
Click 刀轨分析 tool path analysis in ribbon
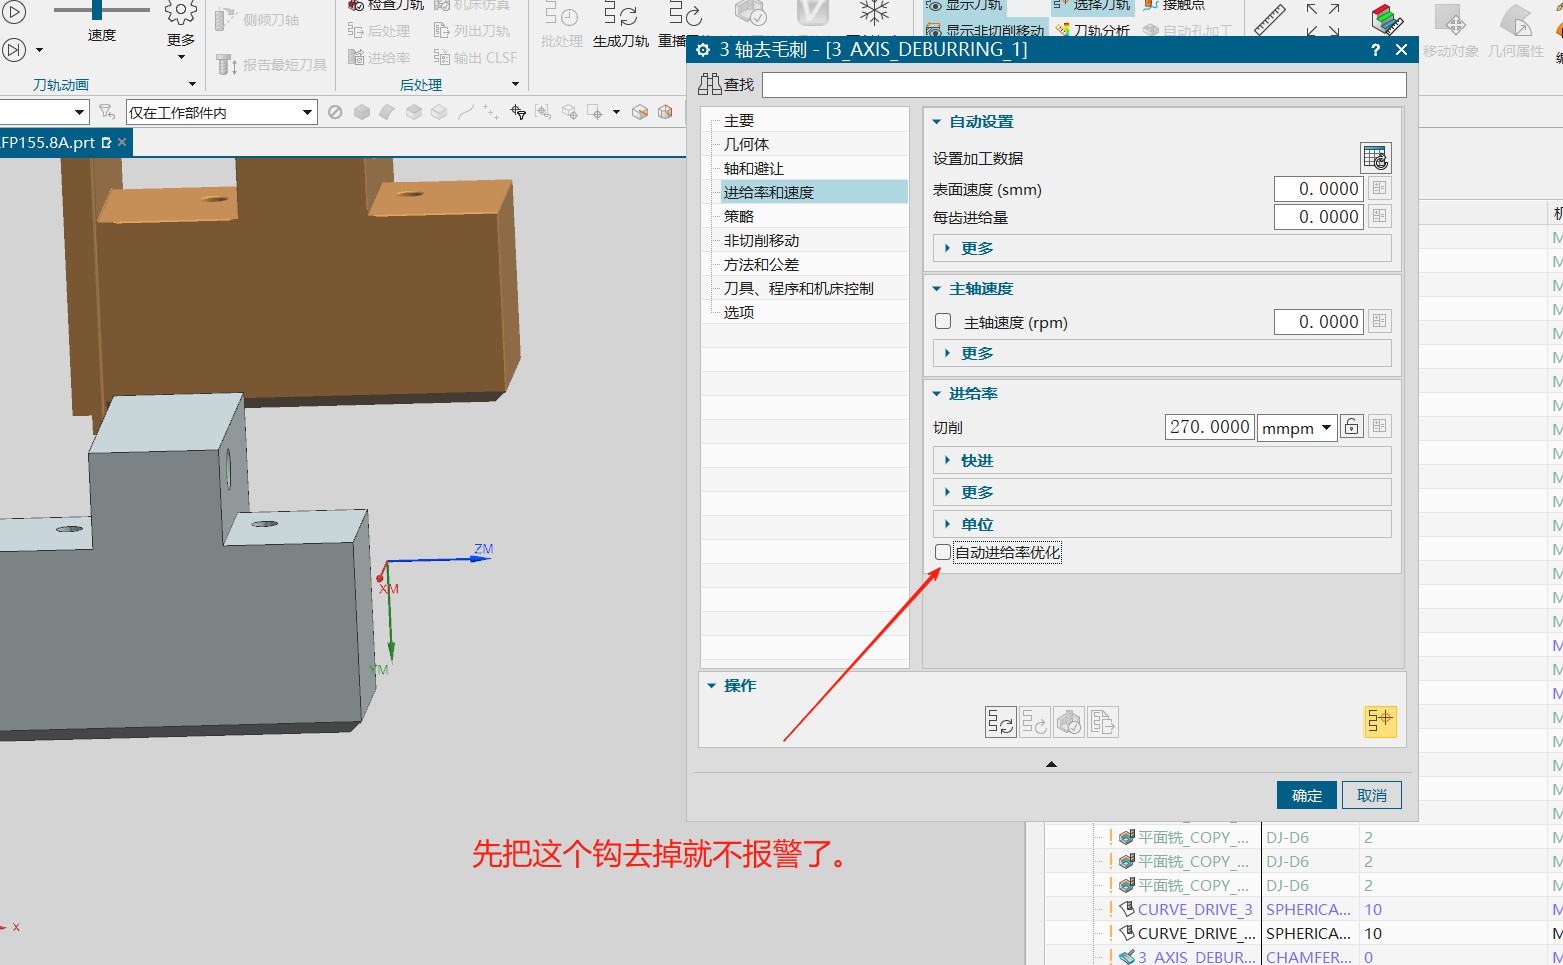coord(1092,31)
